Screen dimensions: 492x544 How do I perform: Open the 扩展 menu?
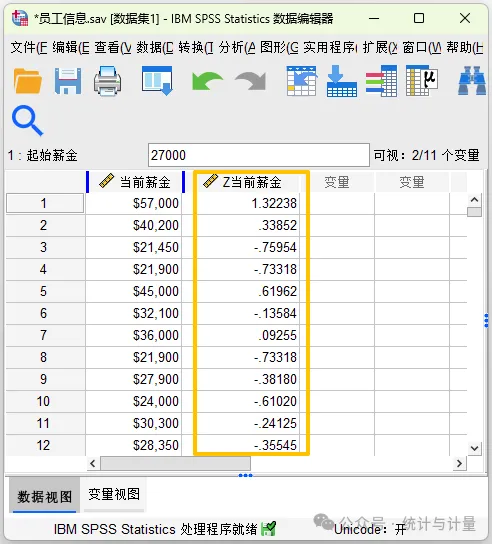[x=380, y=48]
